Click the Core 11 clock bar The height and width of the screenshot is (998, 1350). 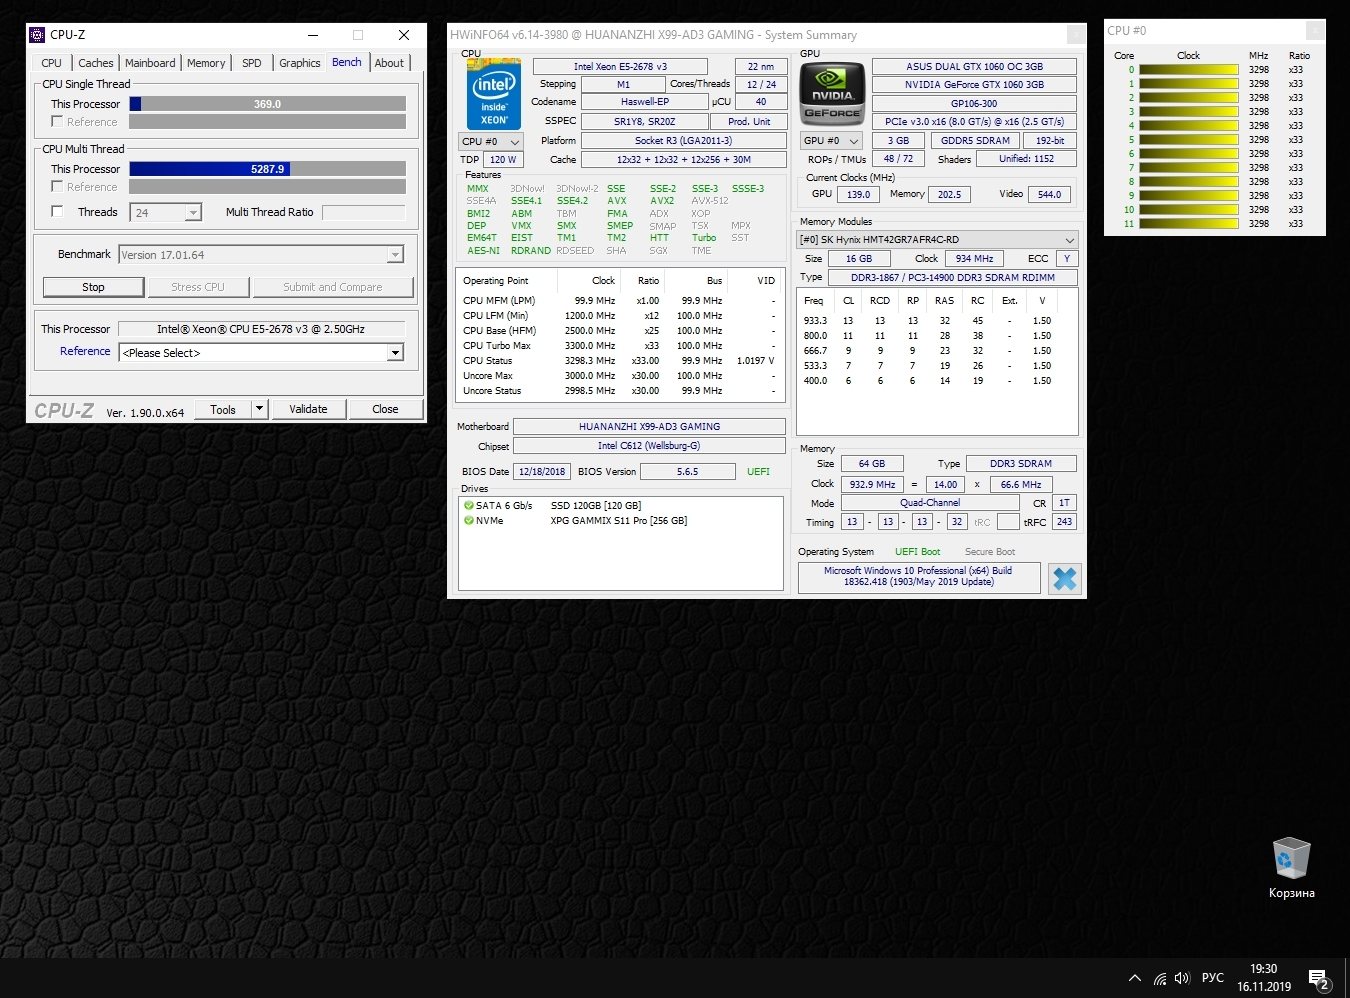pos(1189,224)
